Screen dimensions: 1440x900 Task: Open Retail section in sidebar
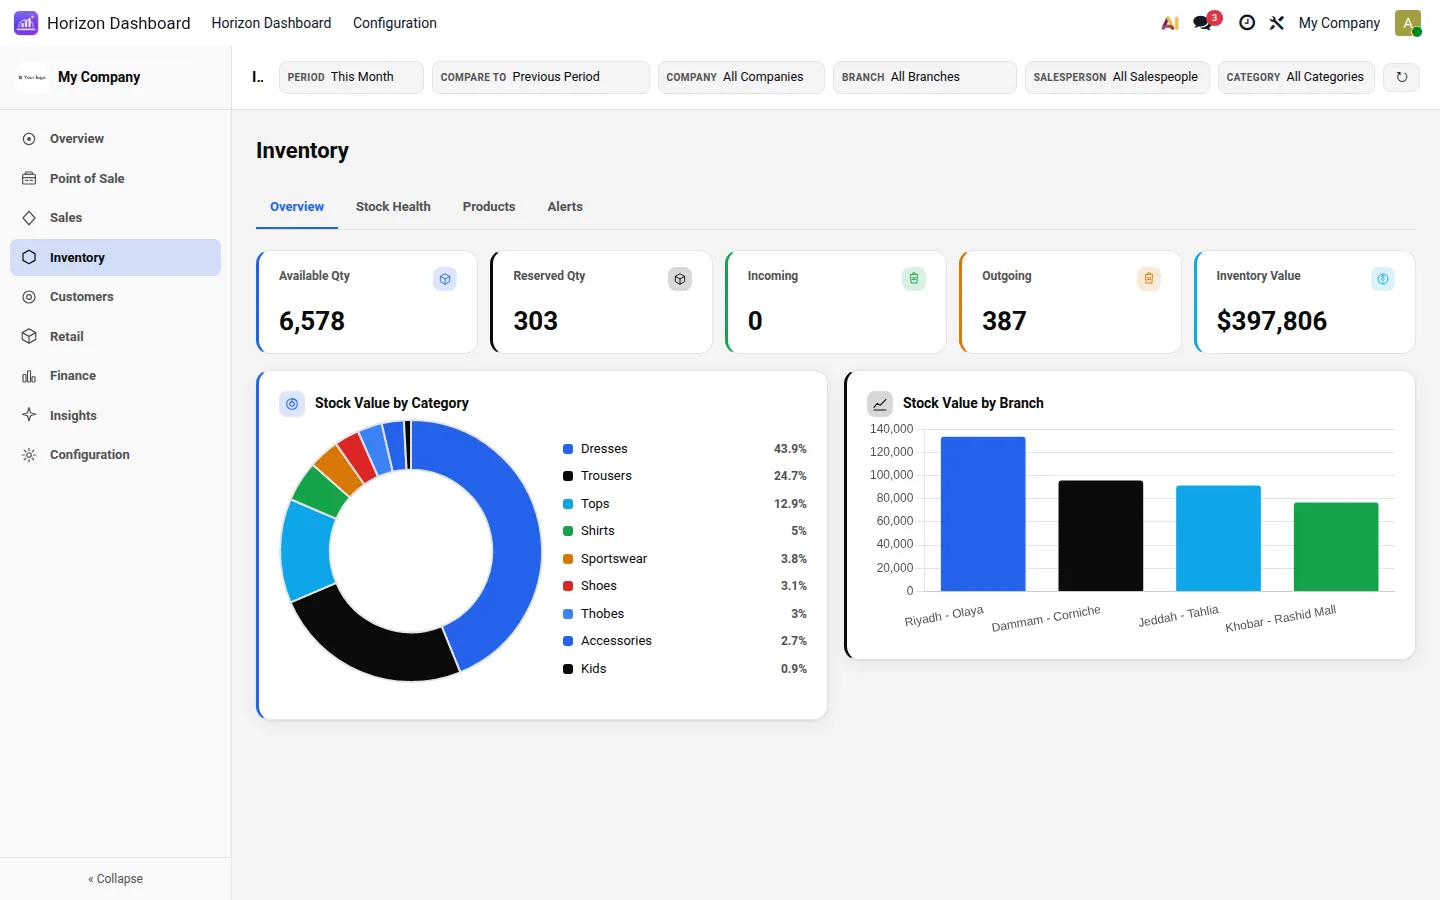tap(115, 337)
